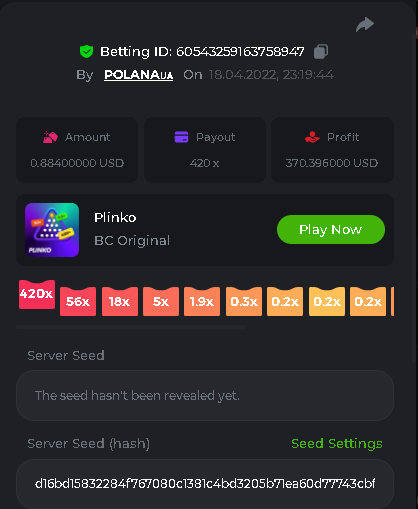Copy the Betting ID with copy icon
Image resolution: width=418 pixels, height=509 pixels.
pyautogui.click(x=321, y=52)
